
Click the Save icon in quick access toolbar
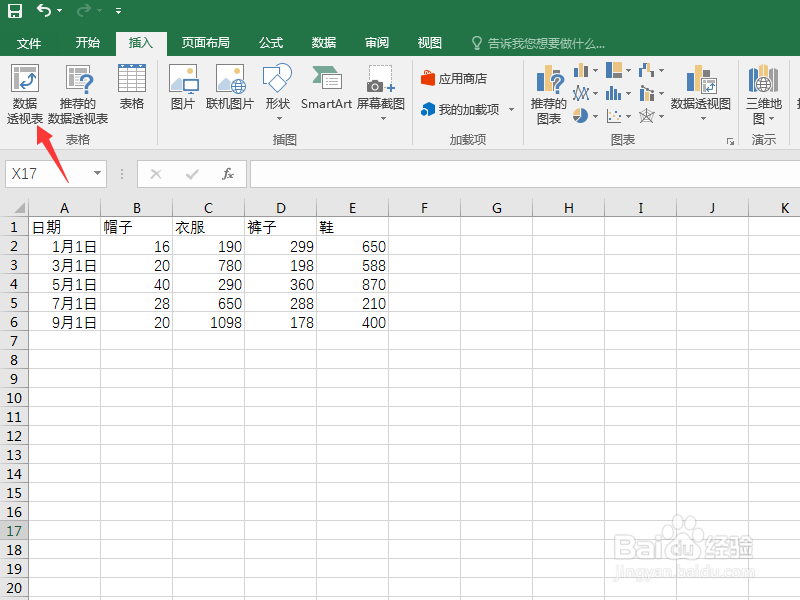[x=15, y=11]
